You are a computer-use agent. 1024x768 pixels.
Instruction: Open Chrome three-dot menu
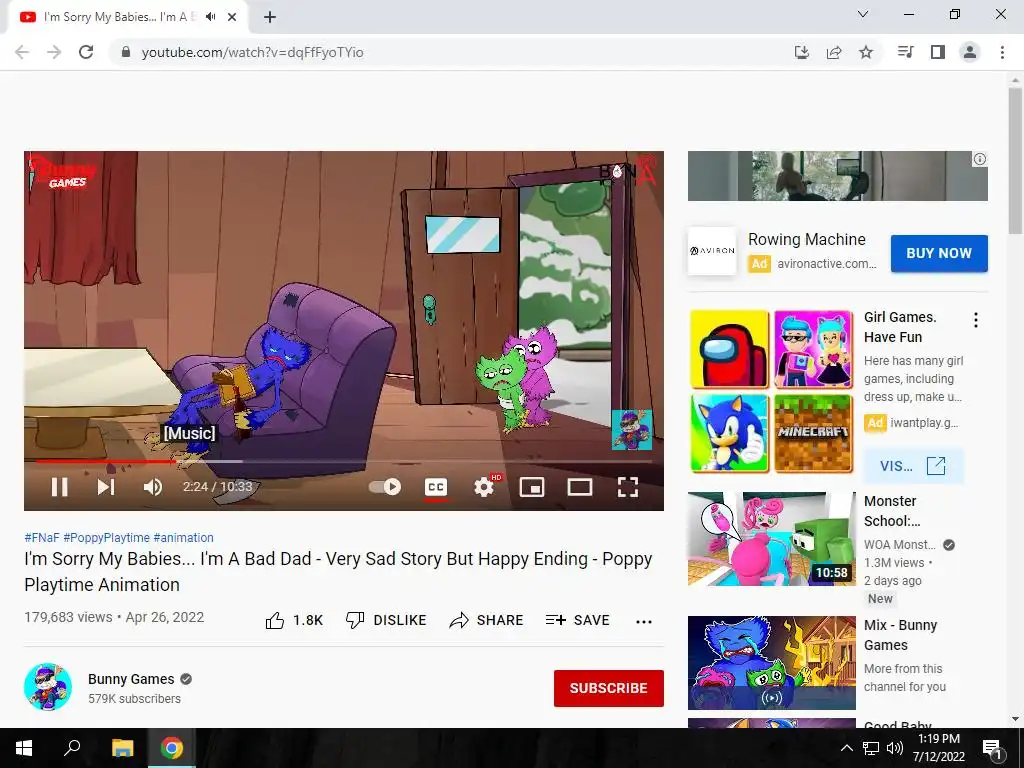tap(1002, 52)
